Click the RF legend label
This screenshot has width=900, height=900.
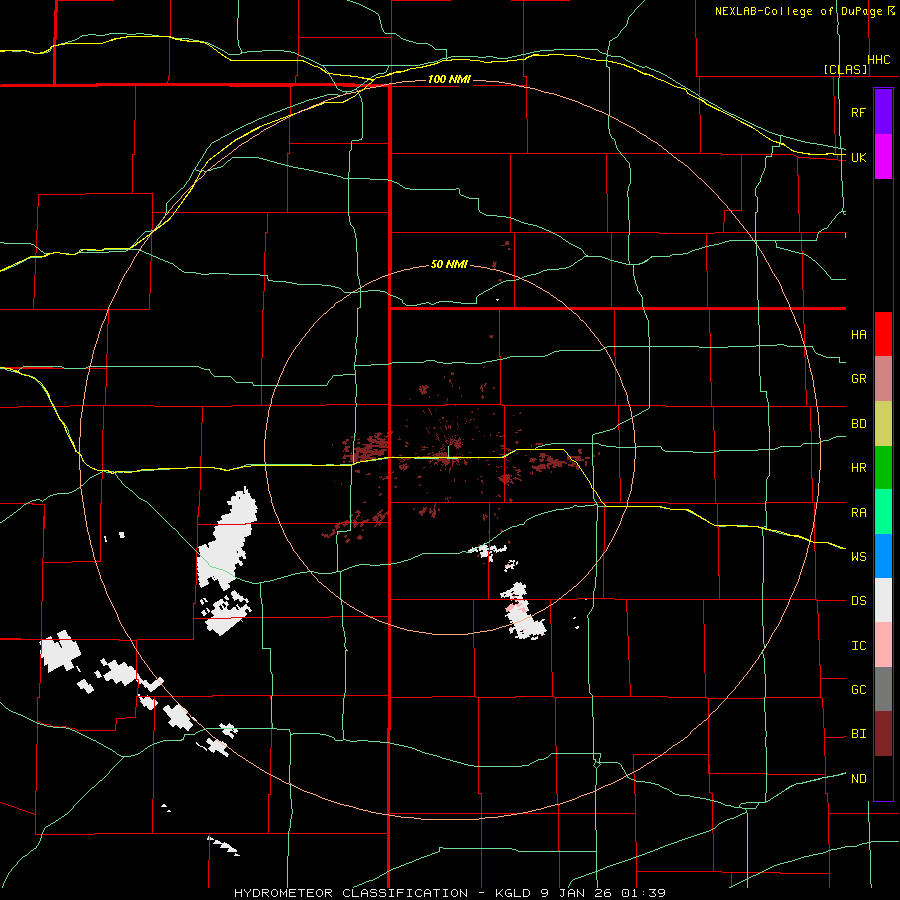(x=858, y=112)
